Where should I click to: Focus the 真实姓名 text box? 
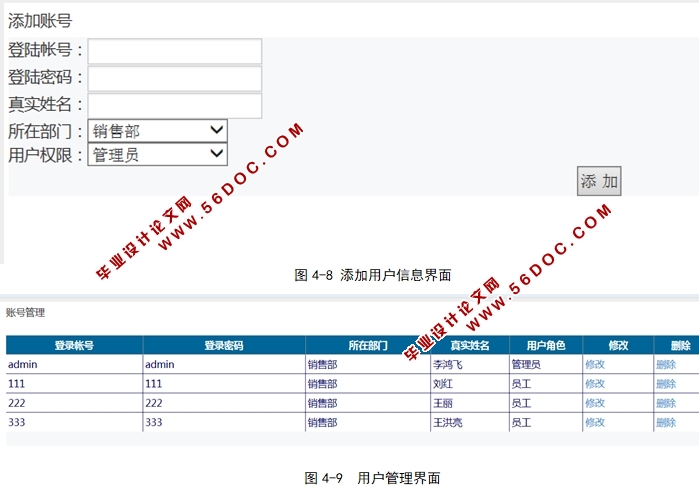(175, 106)
